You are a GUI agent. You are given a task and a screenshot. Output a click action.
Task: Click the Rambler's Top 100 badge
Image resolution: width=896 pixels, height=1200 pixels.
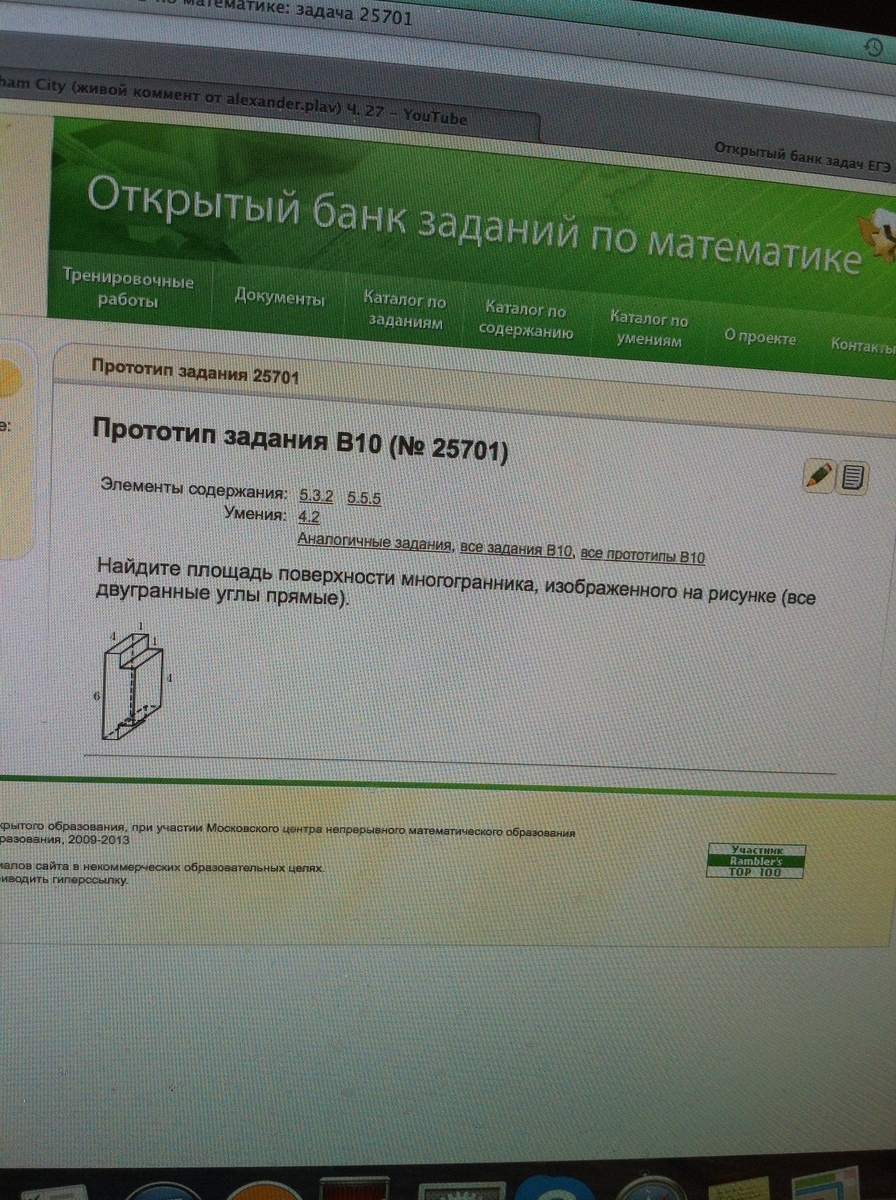[x=755, y=861]
